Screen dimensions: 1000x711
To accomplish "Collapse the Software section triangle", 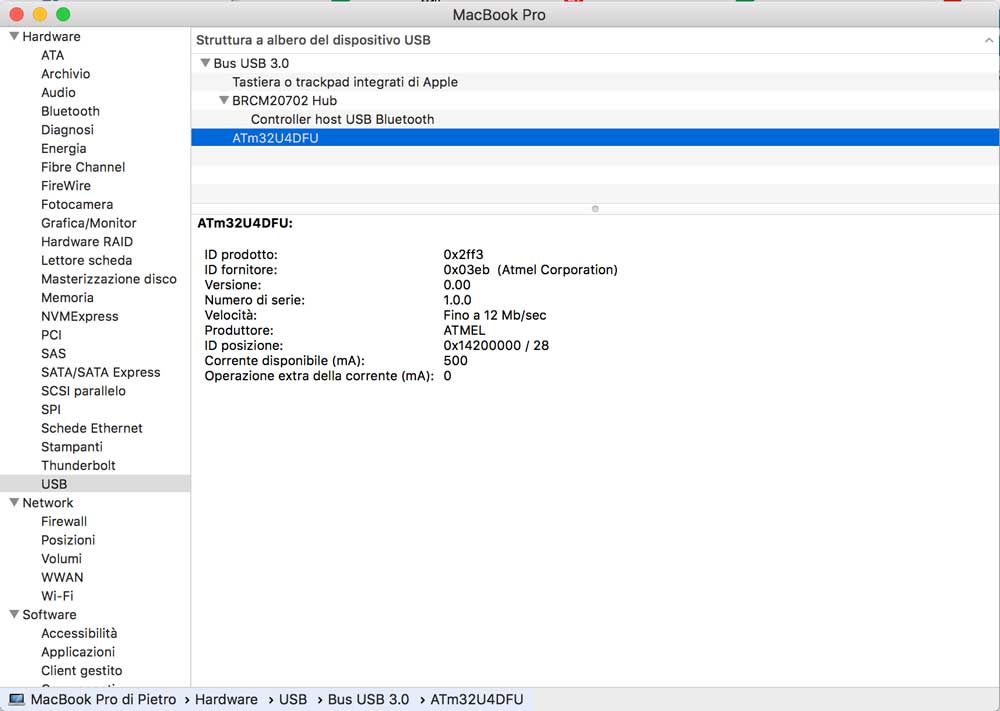I will coord(14,614).
